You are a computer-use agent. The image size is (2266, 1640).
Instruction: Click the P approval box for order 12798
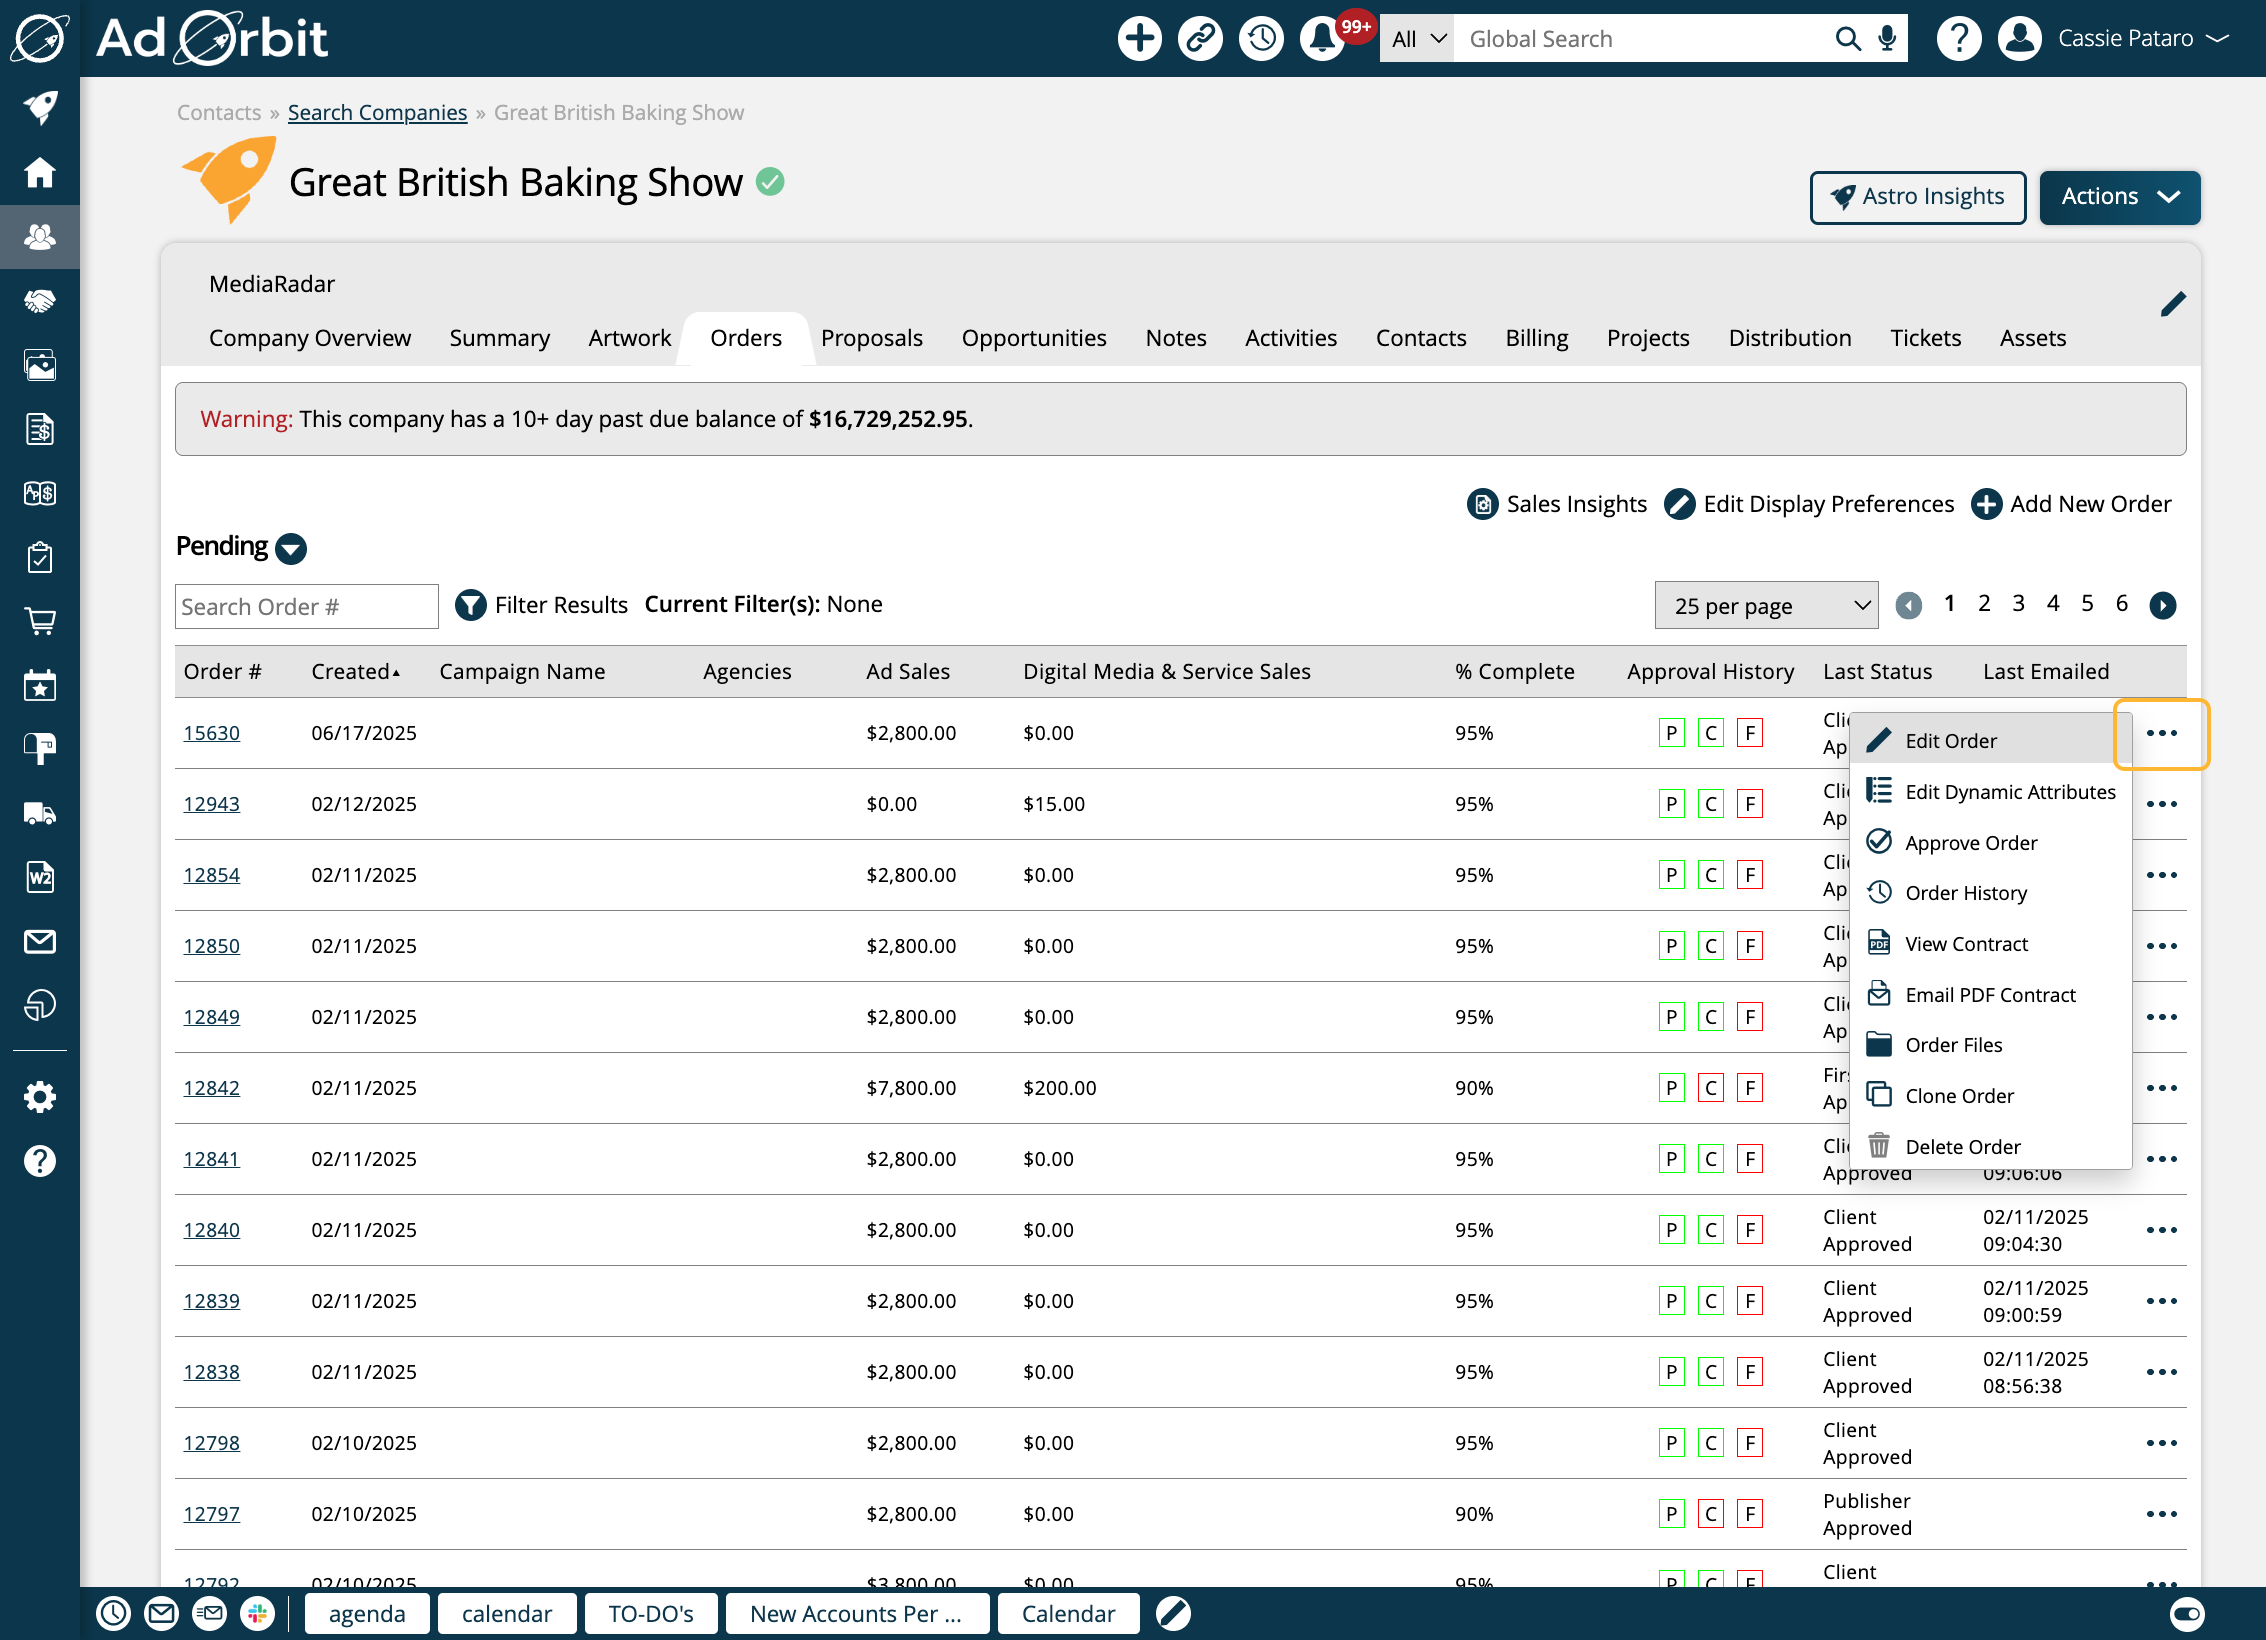coord(1671,1443)
